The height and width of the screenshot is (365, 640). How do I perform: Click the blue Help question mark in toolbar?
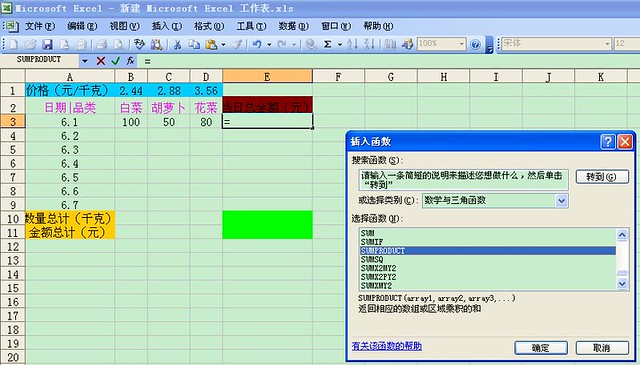pos(475,45)
